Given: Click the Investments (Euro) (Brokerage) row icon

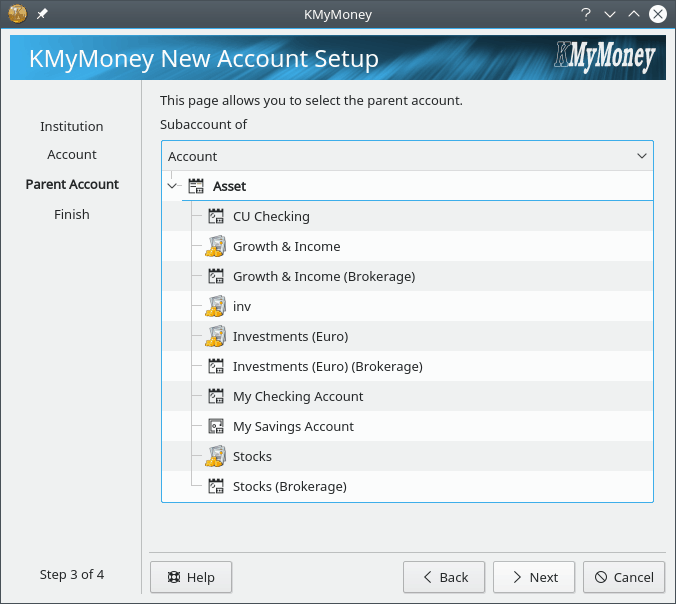Looking at the screenshot, I should click(216, 366).
